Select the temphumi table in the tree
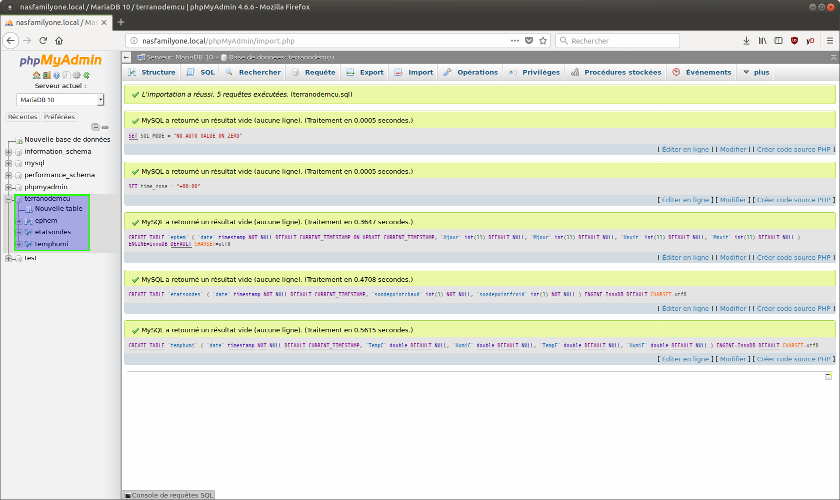 point(52,243)
